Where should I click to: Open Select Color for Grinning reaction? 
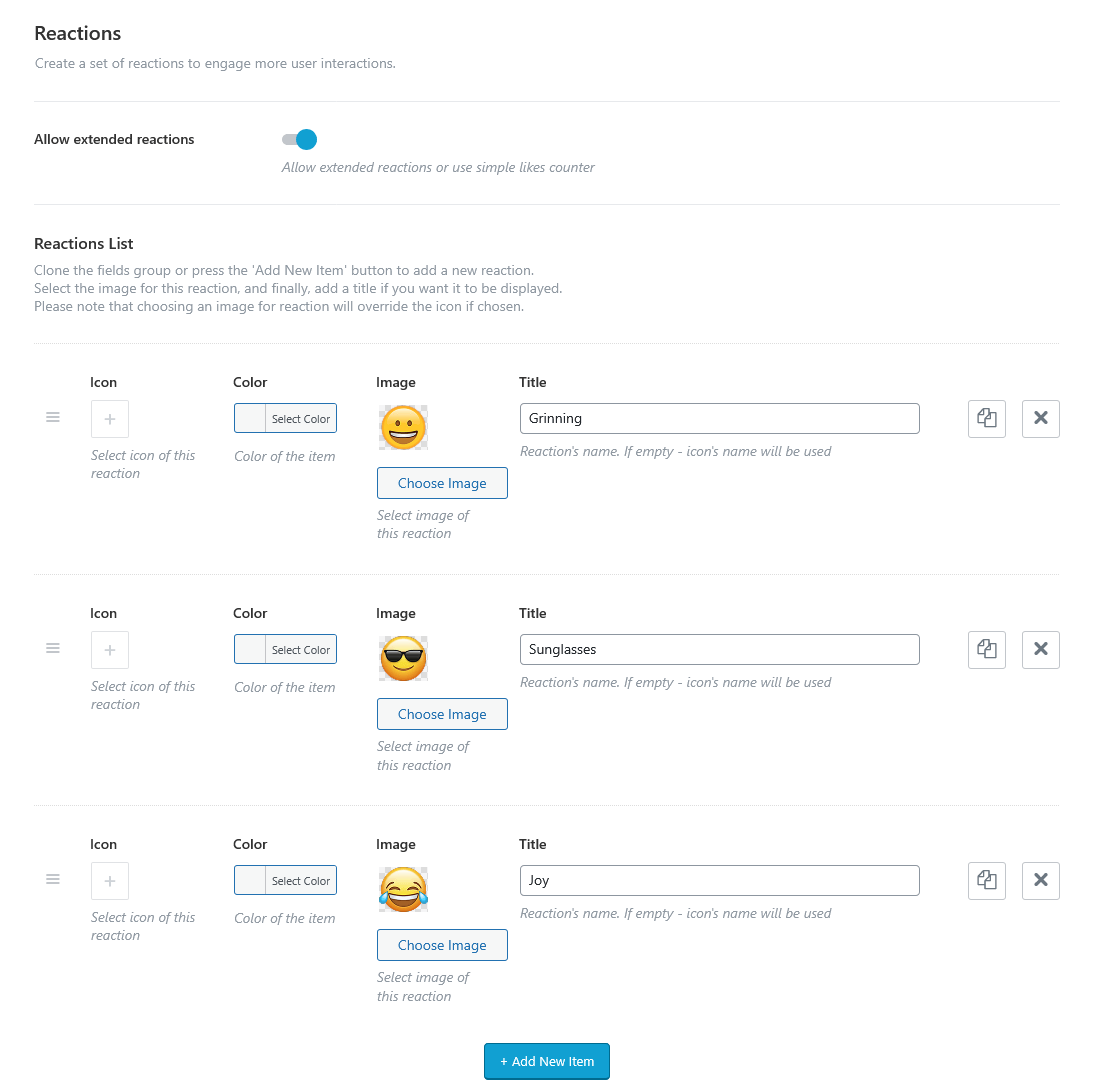click(x=285, y=419)
